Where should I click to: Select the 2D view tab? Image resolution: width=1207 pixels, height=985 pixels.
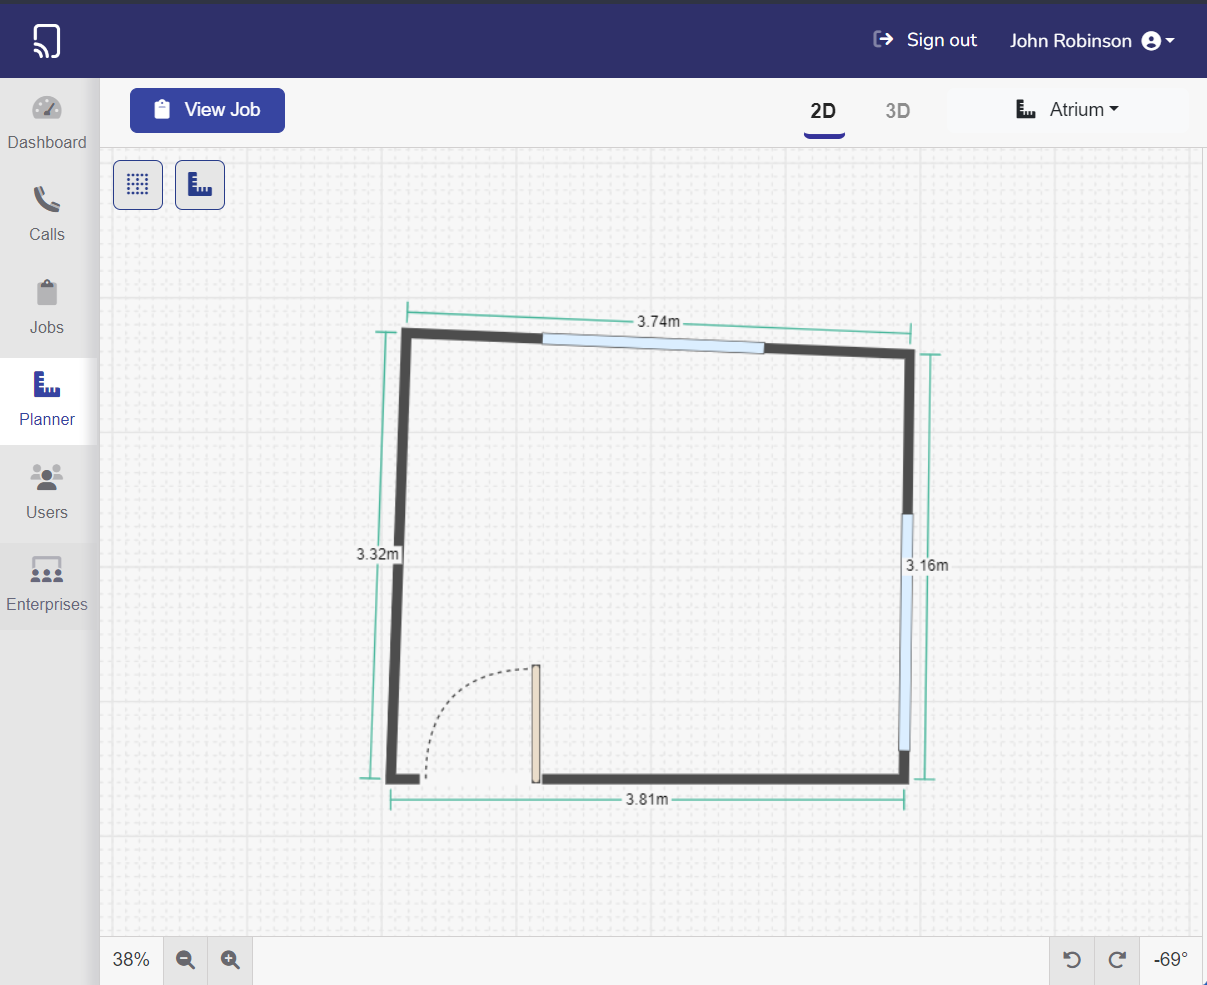click(x=823, y=111)
